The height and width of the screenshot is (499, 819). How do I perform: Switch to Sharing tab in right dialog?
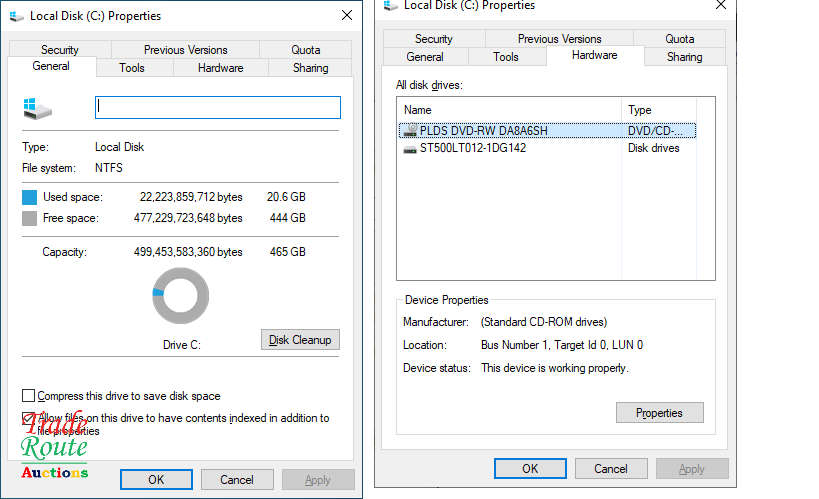coord(684,57)
